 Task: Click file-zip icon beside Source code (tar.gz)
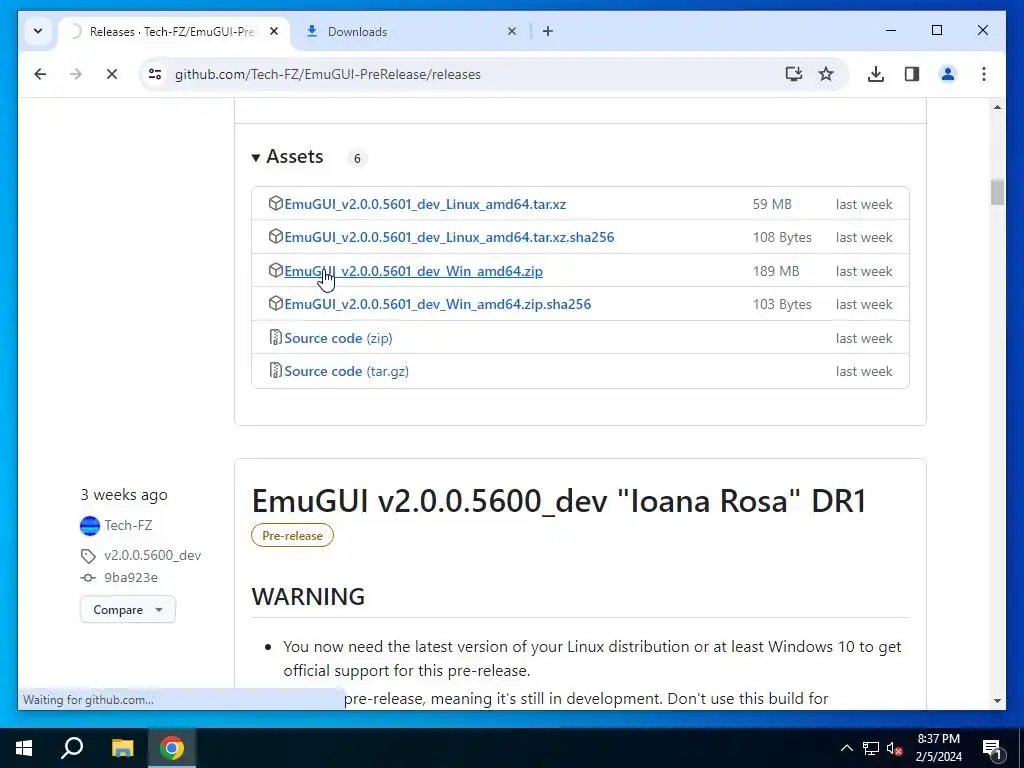(x=276, y=371)
